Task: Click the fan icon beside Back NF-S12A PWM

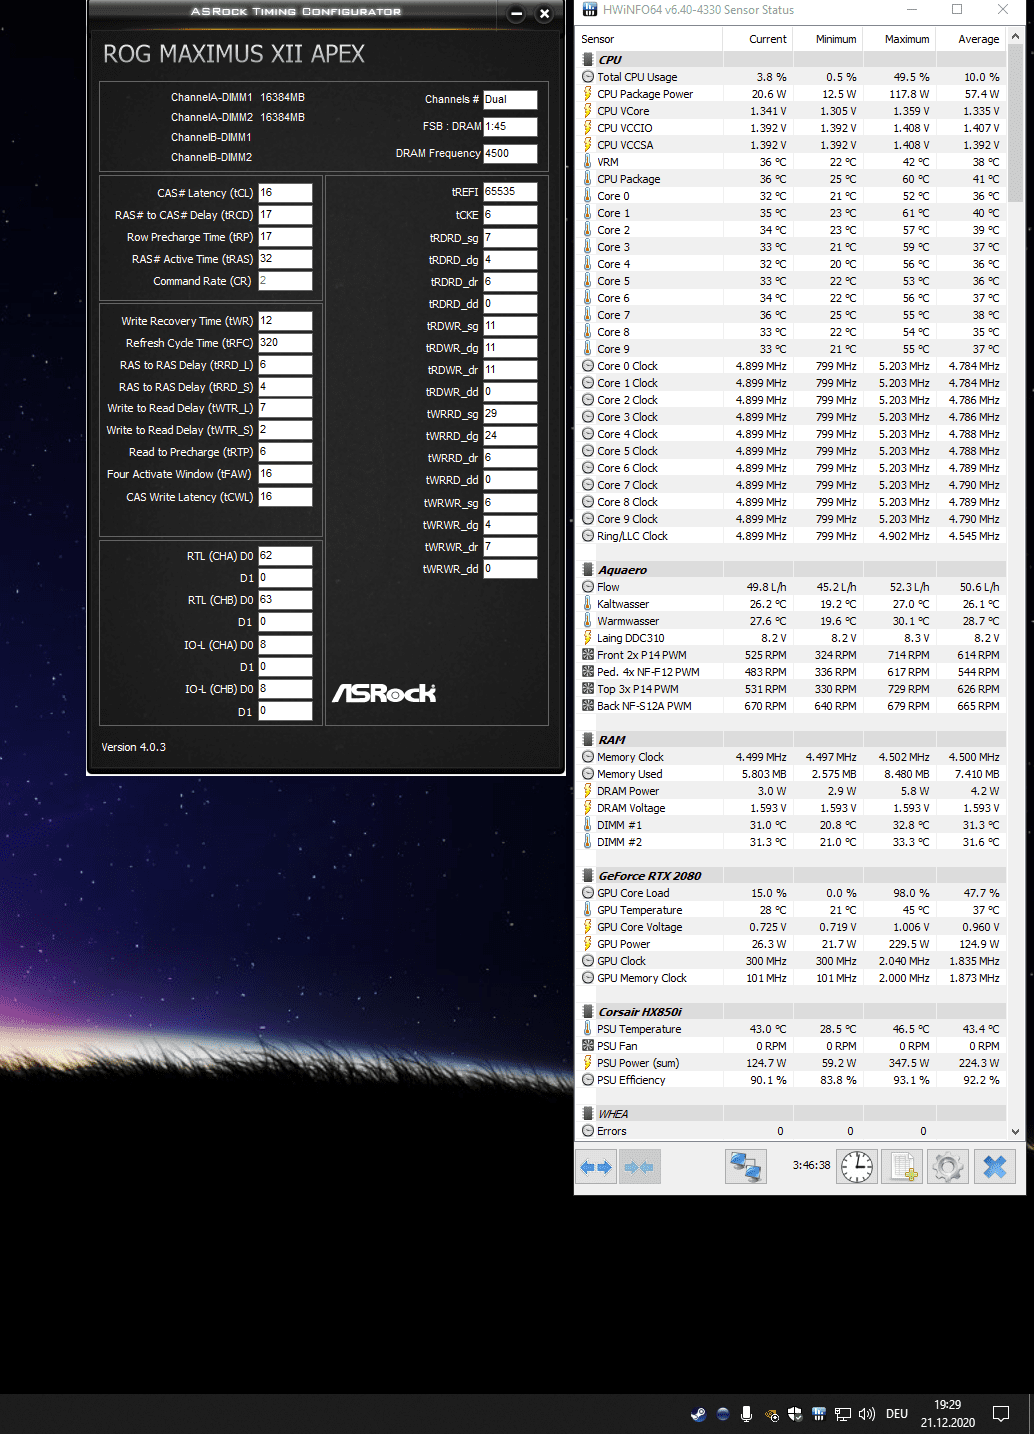Action: coord(588,706)
